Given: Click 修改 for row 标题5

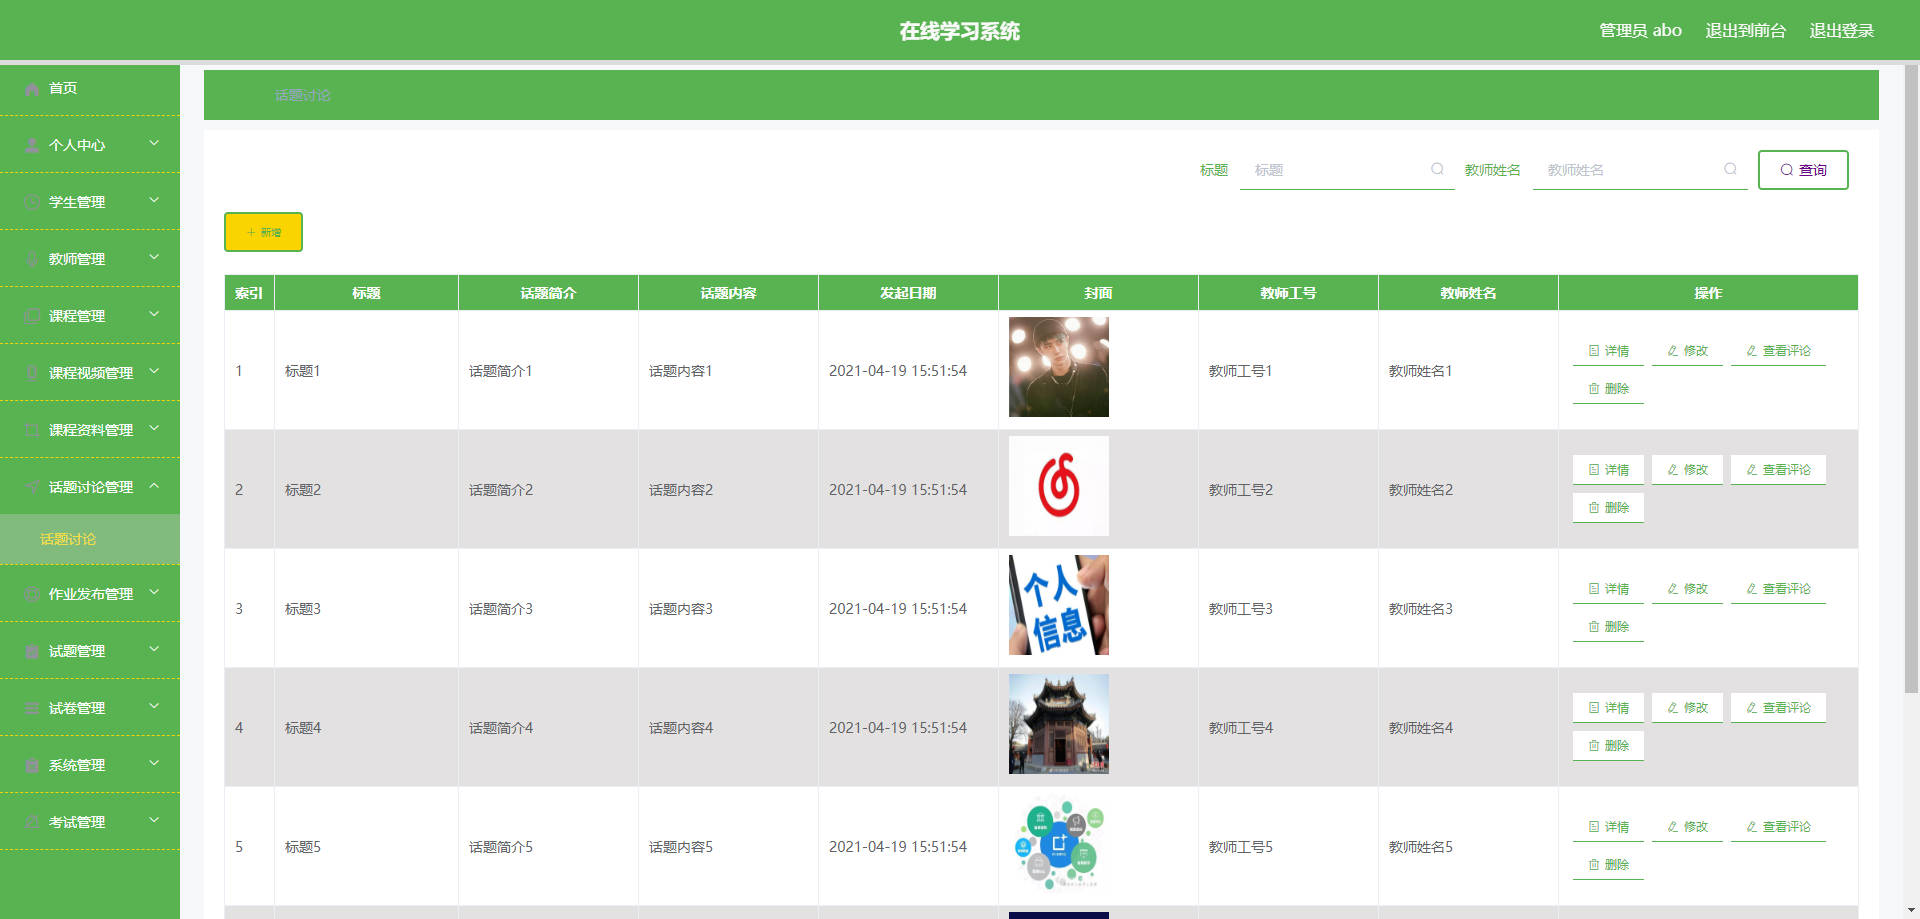Looking at the screenshot, I should 1687,827.
